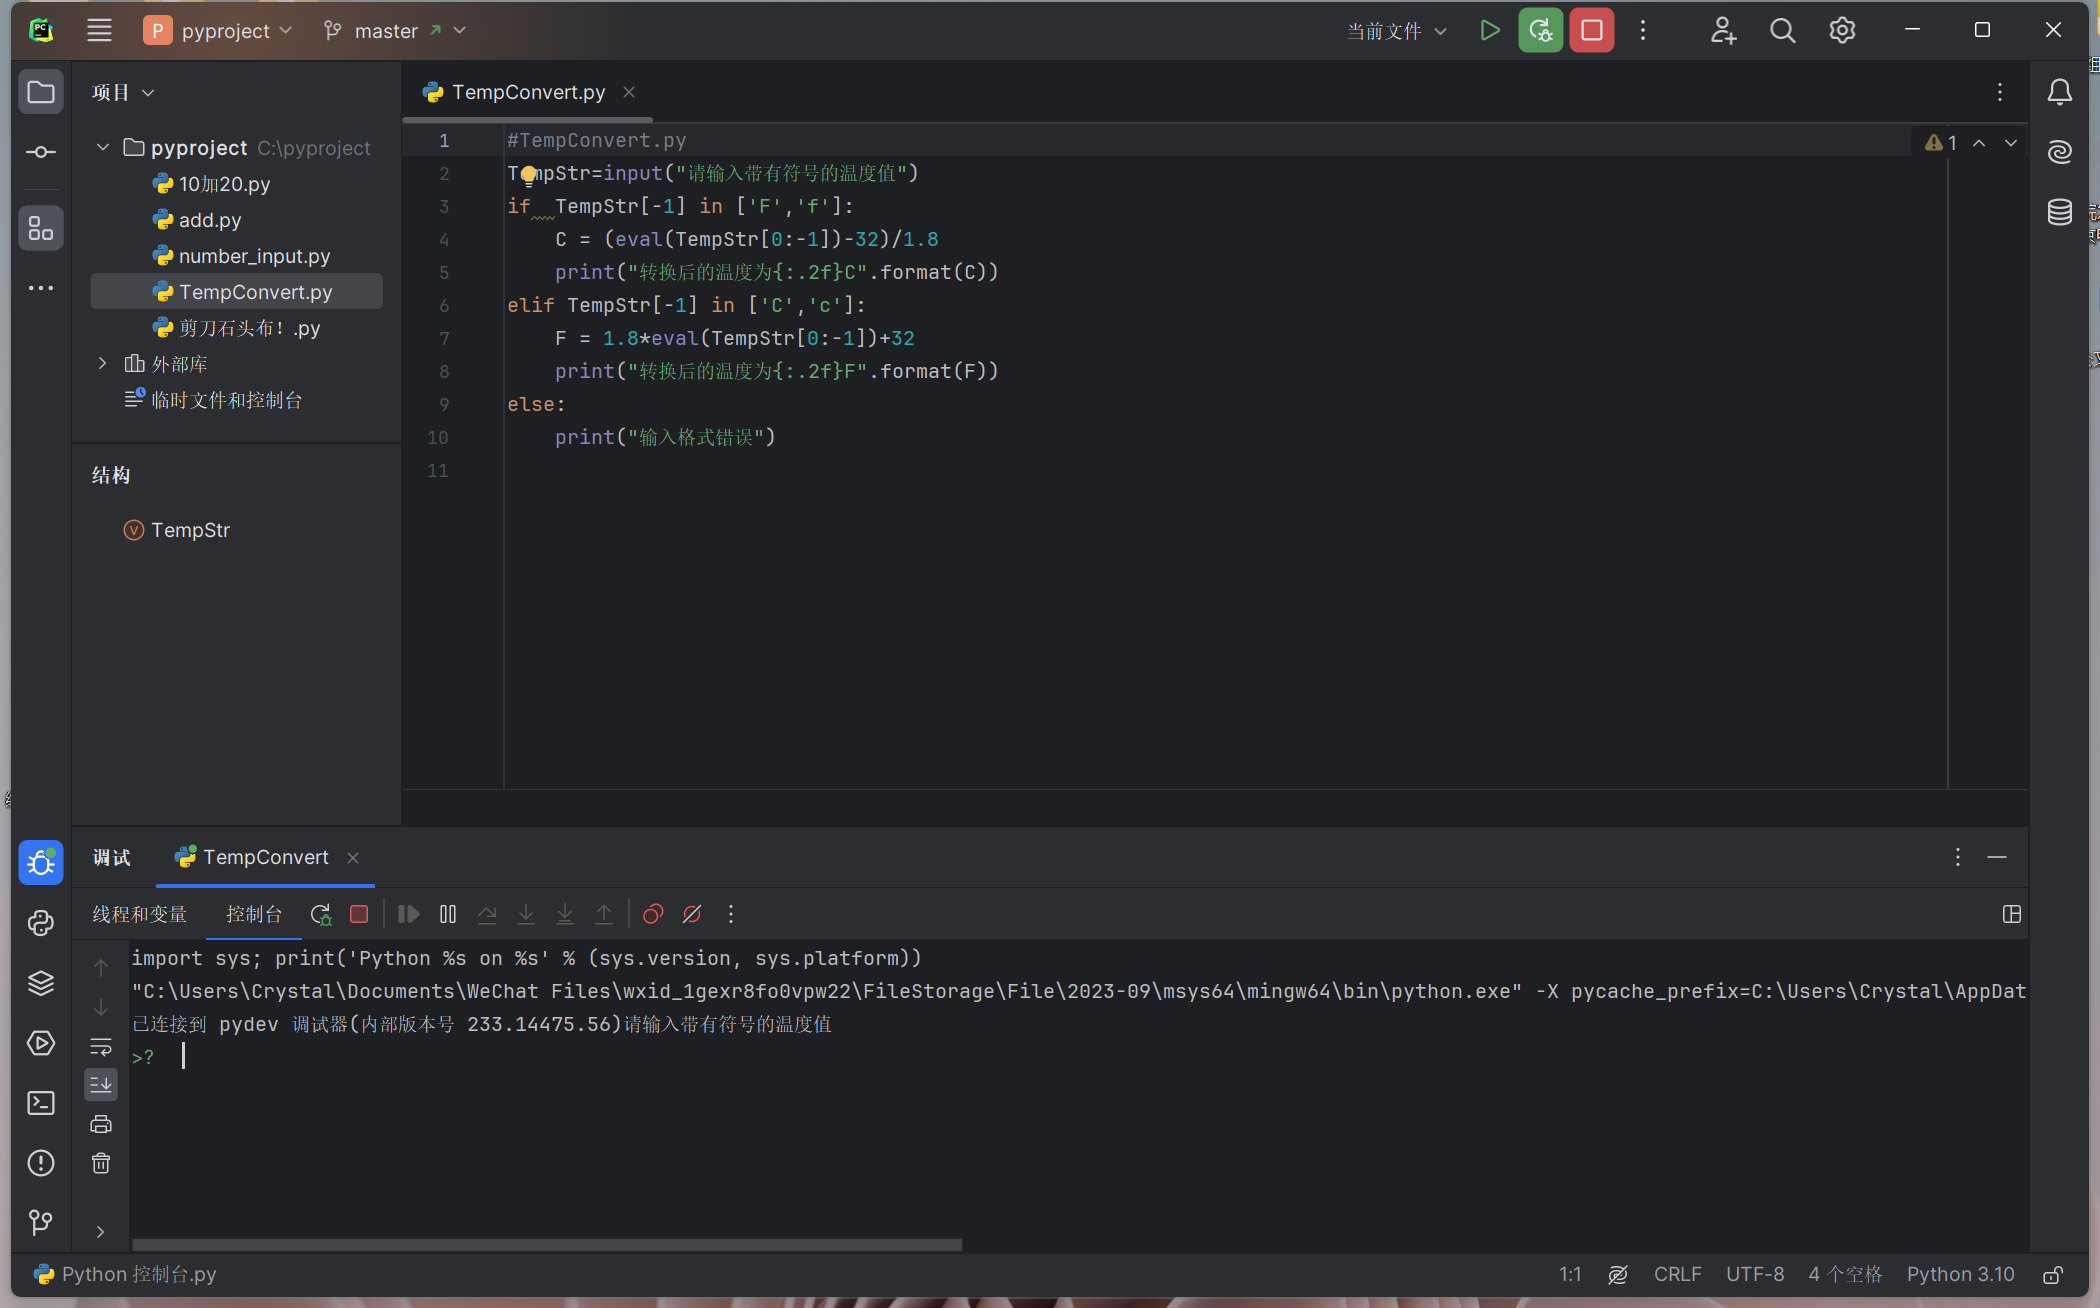This screenshot has height=1308, width=2100.
Task: Open the 当前文件 run configuration dropdown
Action: click(1396, 31)
